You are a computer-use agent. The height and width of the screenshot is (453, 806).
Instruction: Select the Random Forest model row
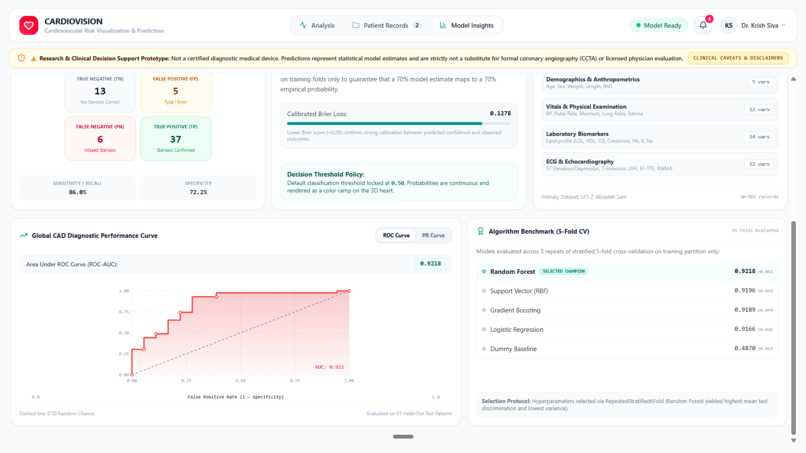627,271
